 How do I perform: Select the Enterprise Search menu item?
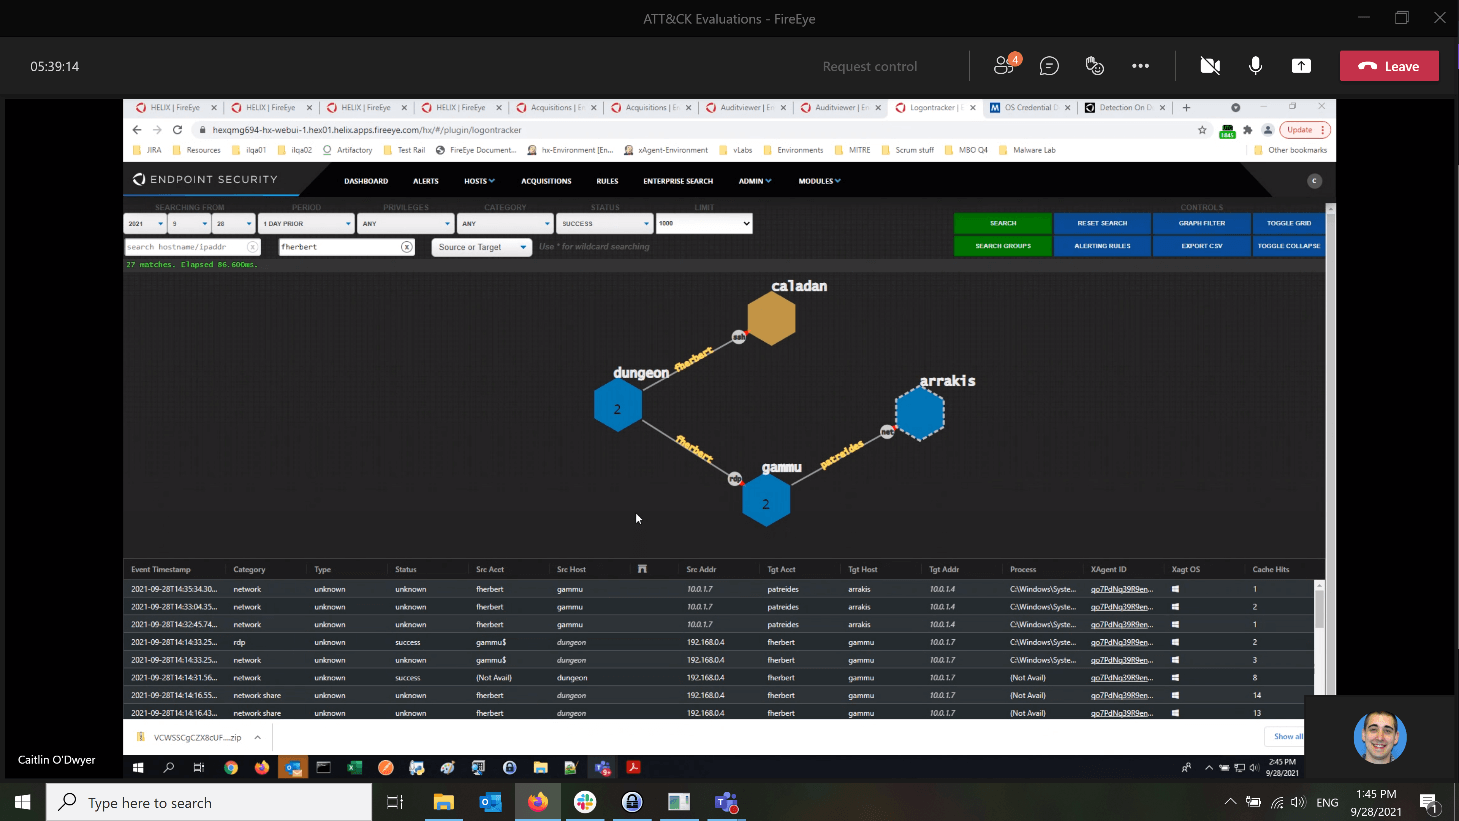[678, 181]
